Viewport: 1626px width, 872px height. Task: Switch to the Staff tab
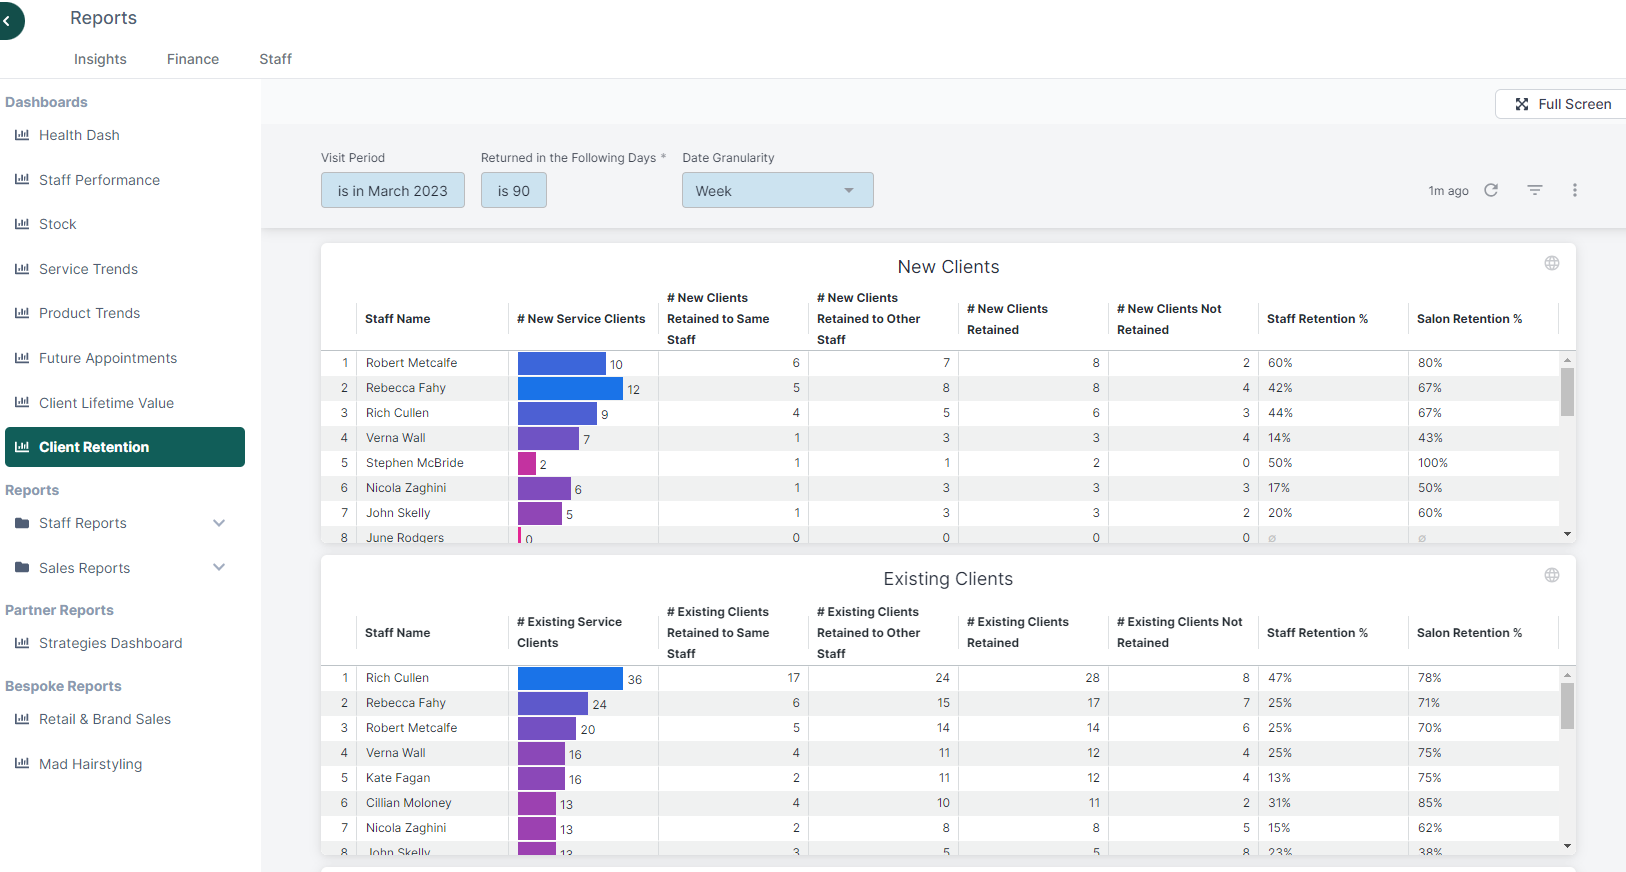pyautogui.click(x=275, y=59)
